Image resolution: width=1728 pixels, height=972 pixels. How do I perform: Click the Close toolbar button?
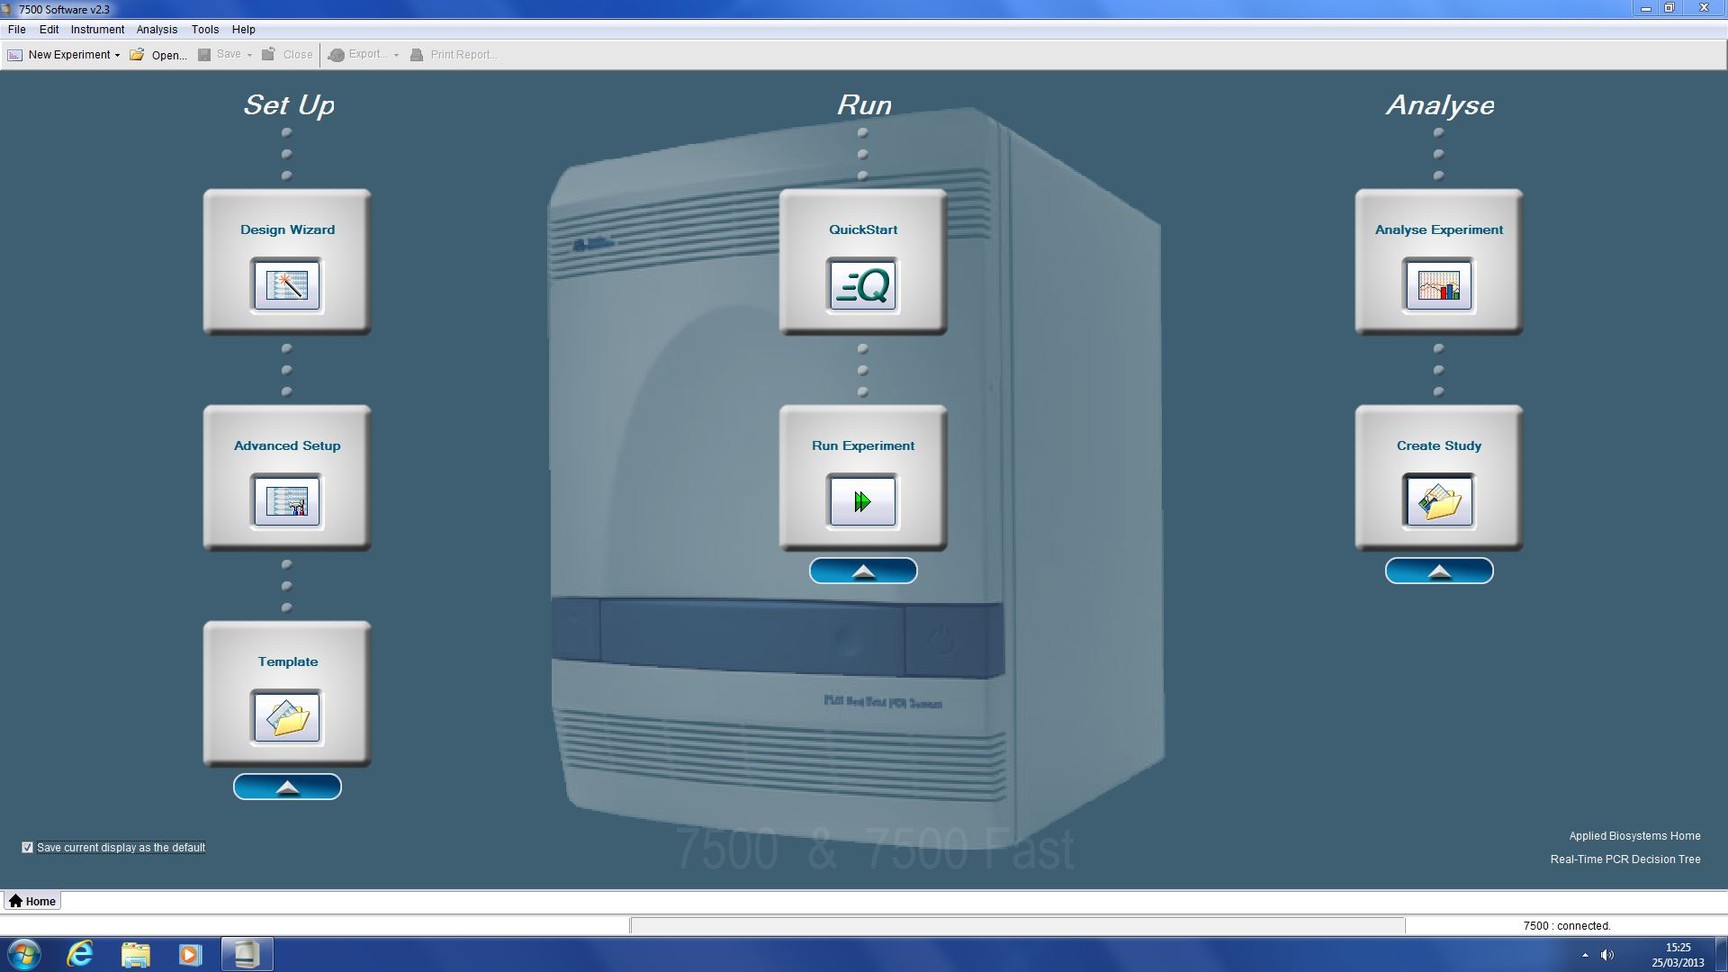pos(287,55)
